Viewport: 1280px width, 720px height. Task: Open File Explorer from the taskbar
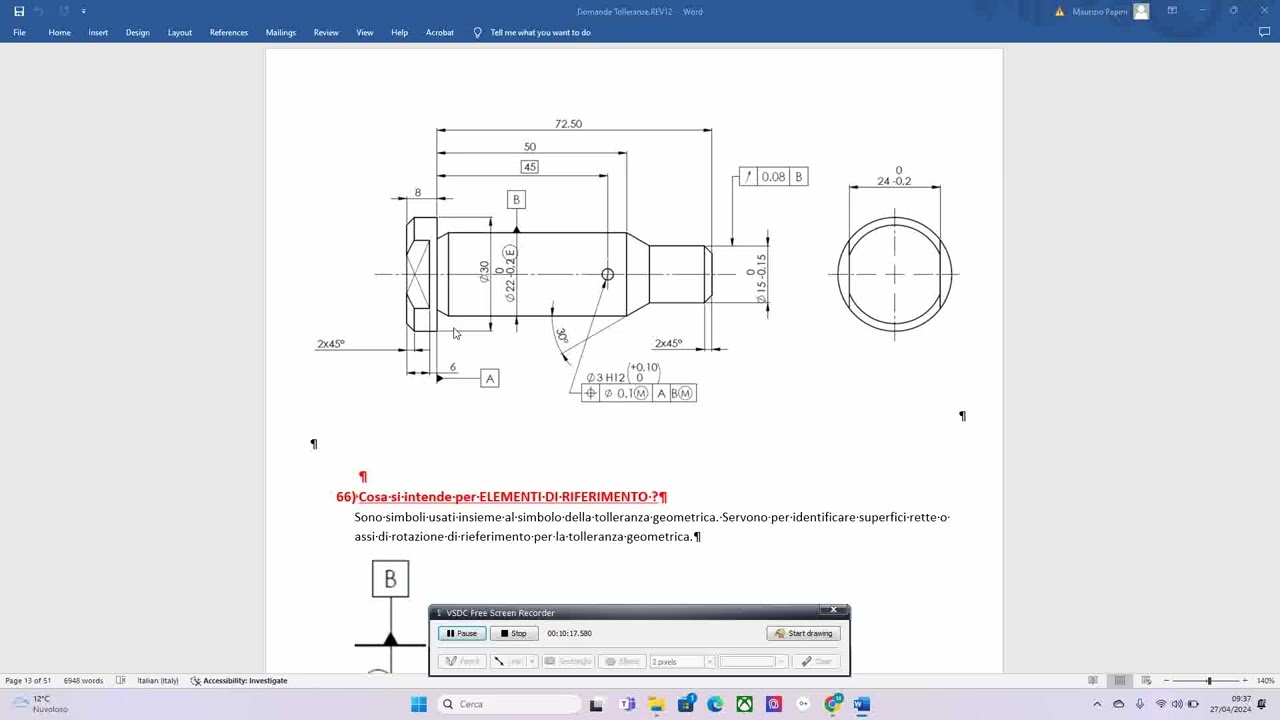(656, 704)
